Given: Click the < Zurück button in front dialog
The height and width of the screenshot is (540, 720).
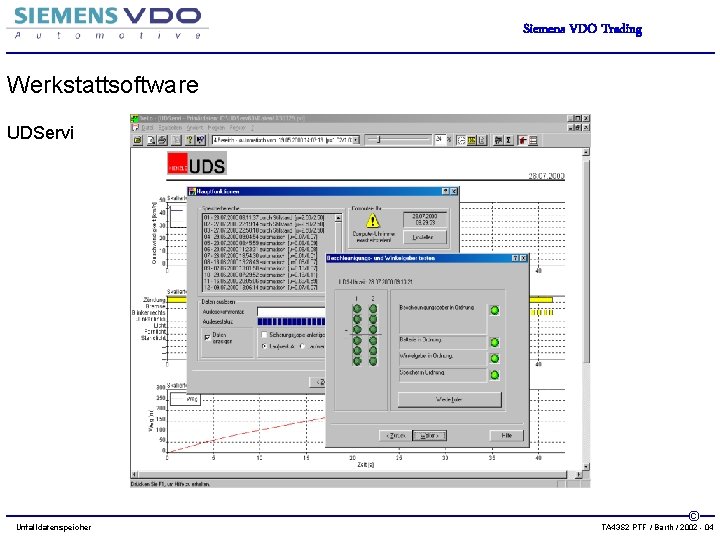Looking at the screenshot, I should coord(395,435).
